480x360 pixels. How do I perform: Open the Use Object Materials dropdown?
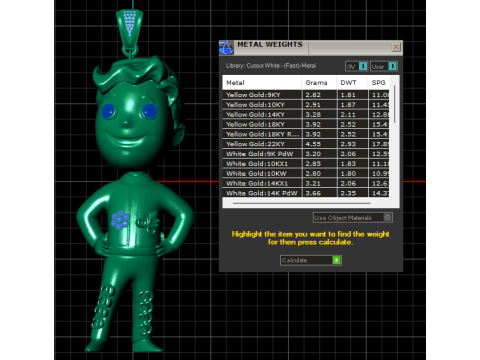click(x=353, y=218)
